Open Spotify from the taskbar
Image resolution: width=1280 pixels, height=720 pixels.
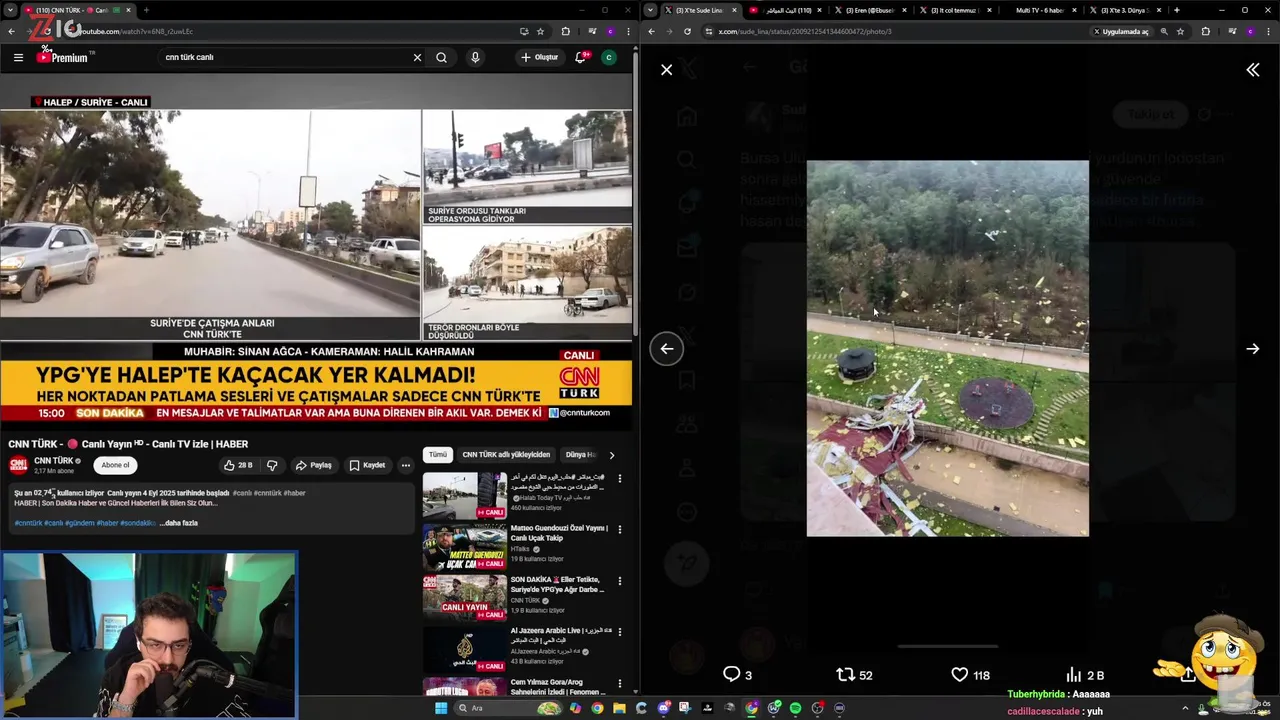795,708
